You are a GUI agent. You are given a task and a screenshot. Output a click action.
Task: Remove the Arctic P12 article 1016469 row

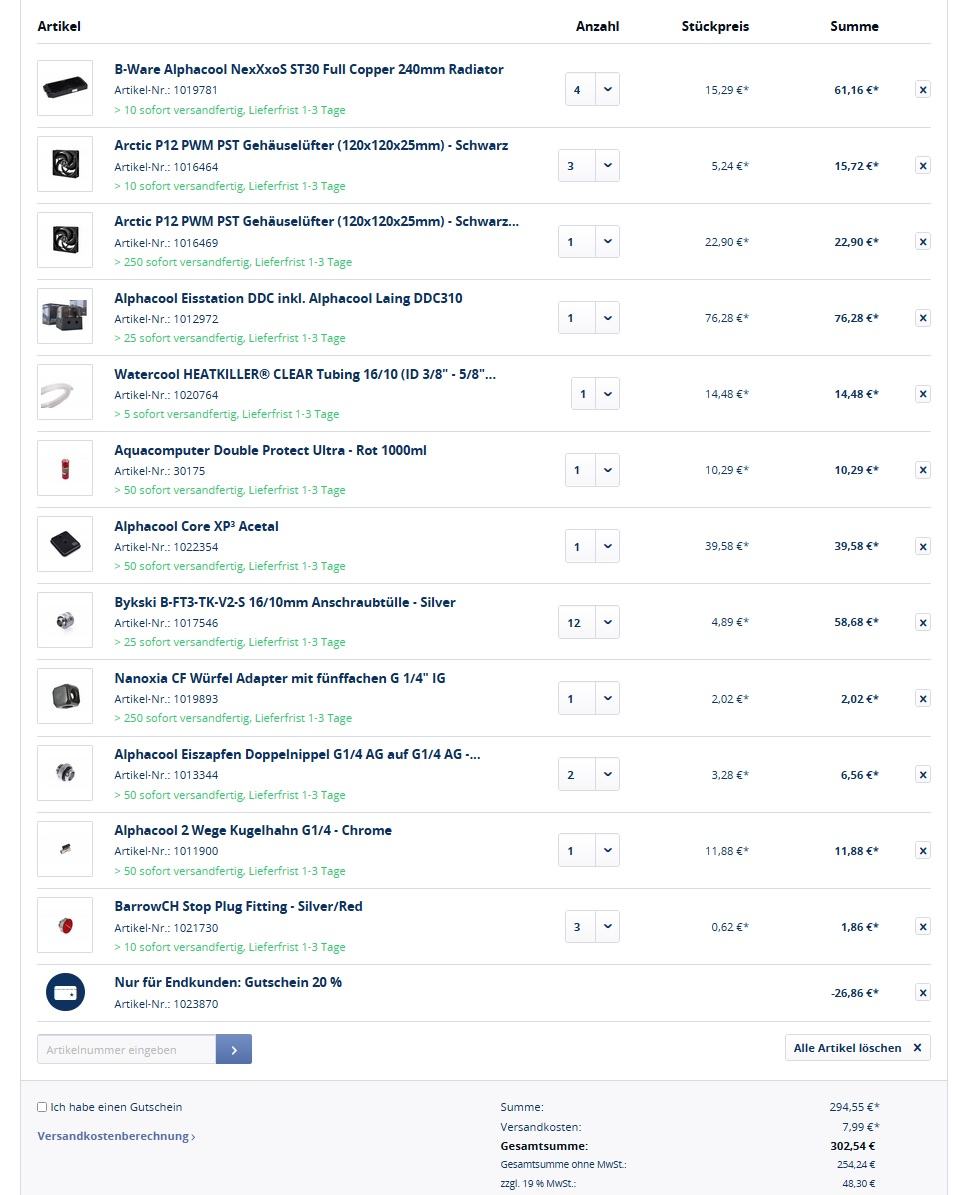(923, 242)
